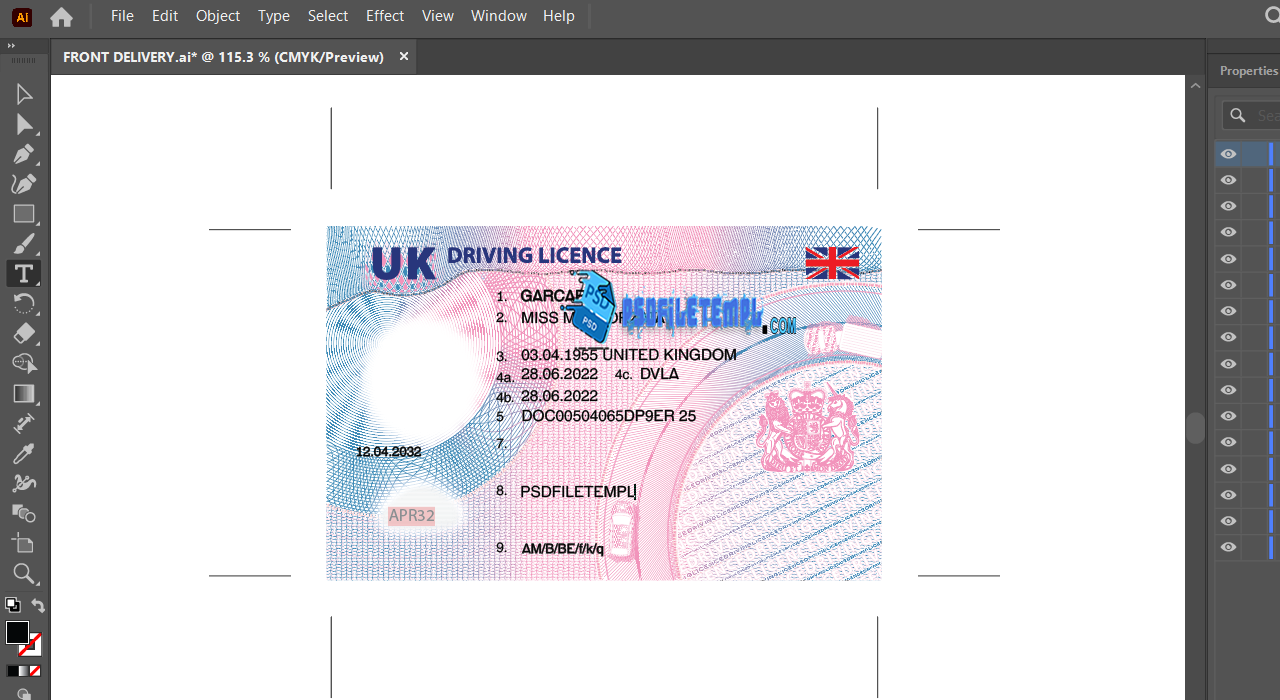This screenshot has height=700, width=1280.
Task: Swap fill and stroke colors
Action: point(37,605)
